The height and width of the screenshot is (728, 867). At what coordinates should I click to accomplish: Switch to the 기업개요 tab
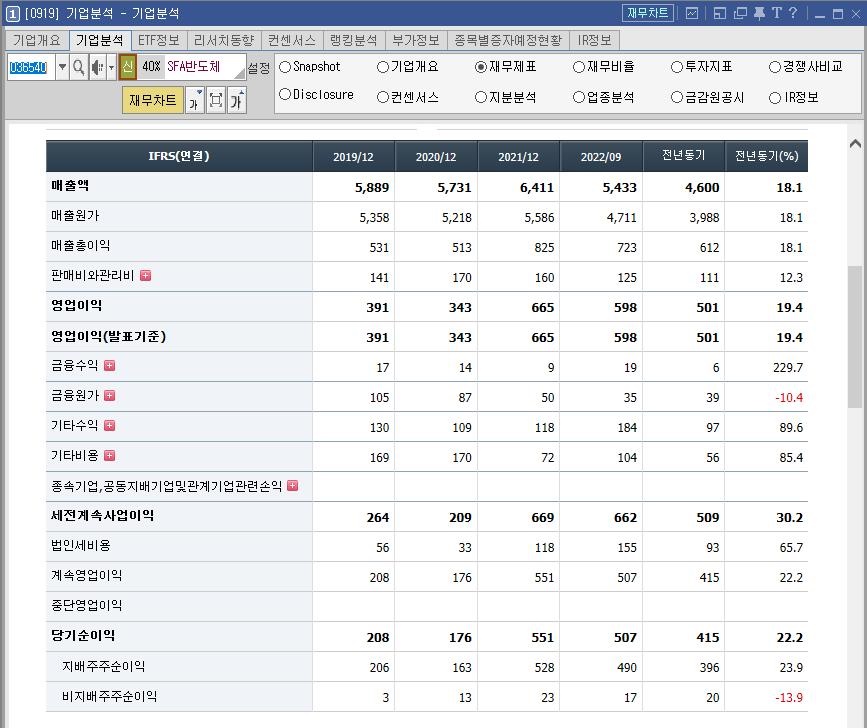[x=36, y=40]
